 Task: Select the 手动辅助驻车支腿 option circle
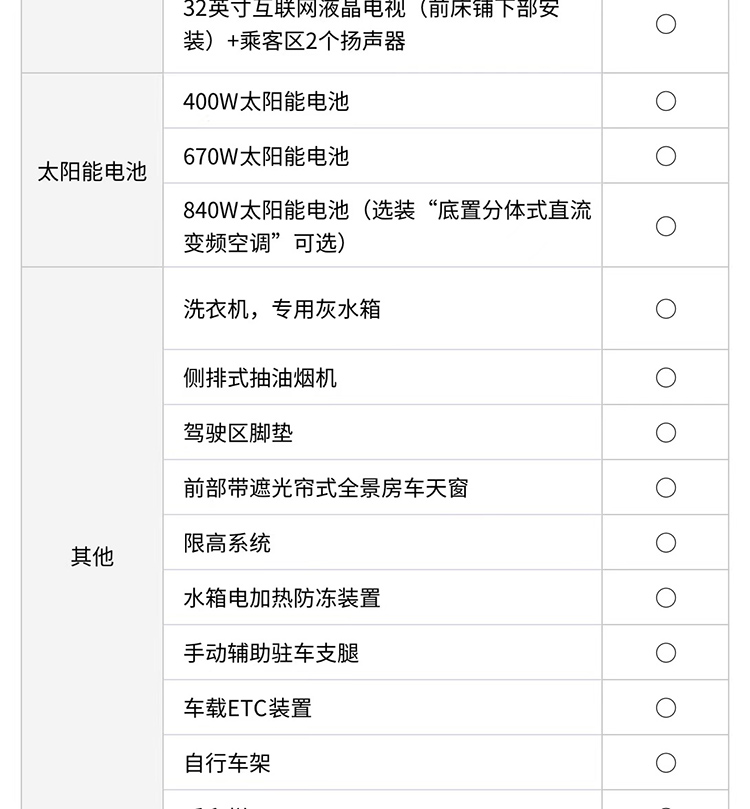click(x=666, y=653)
